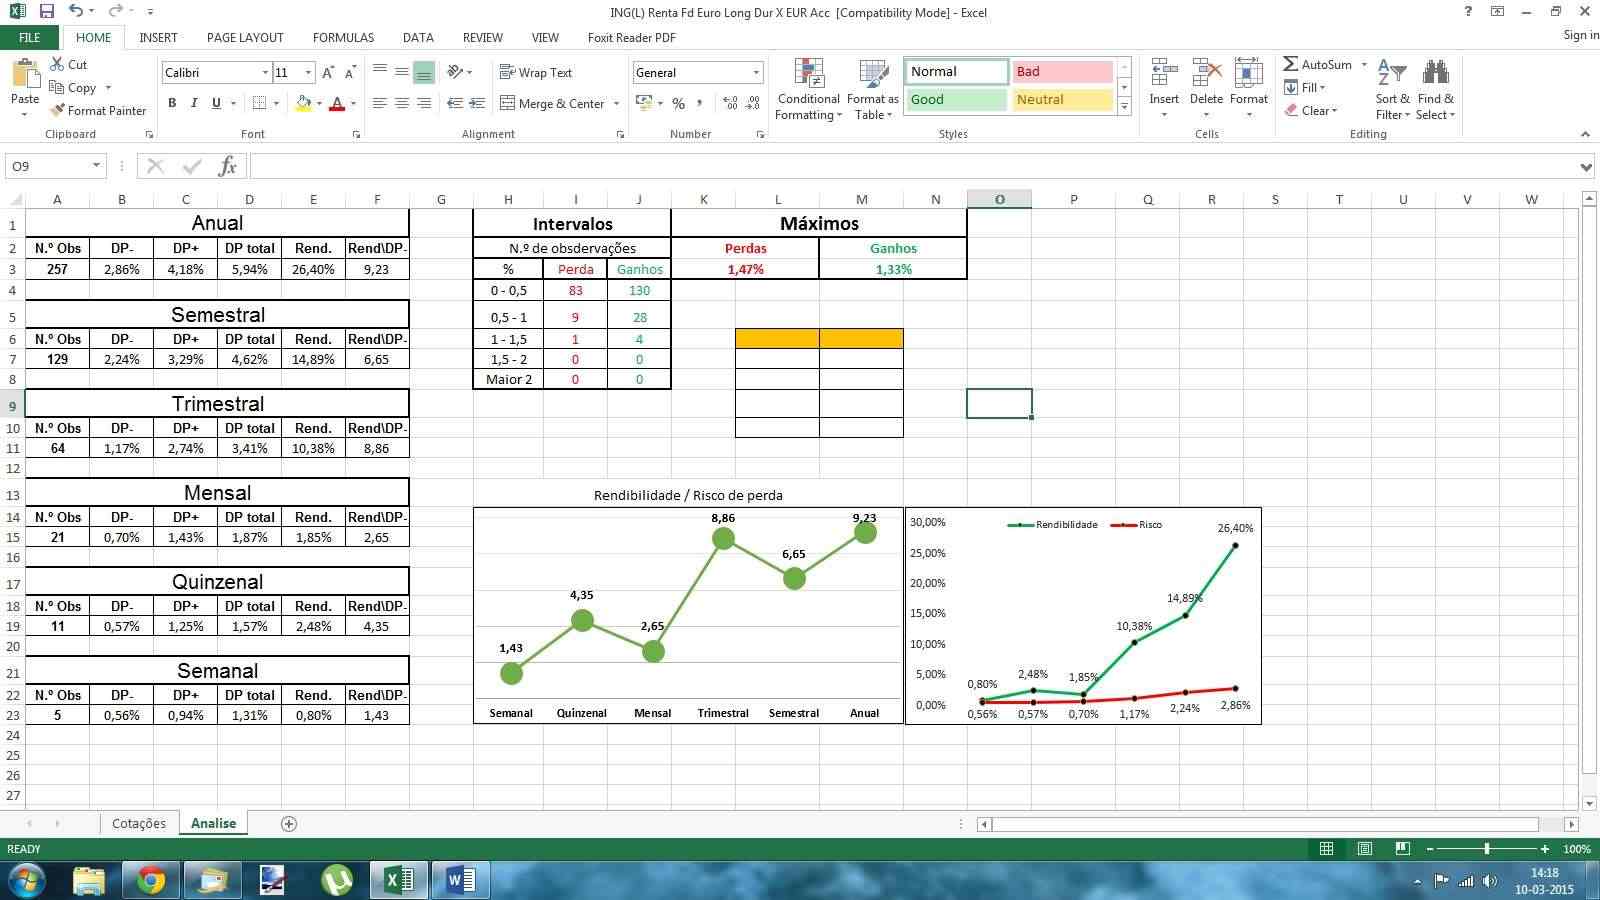Image resolution: width=1600 pixels, height=900 pixels.
Task: Click the Conditional Formatting icon
Action: pos(808,74)
